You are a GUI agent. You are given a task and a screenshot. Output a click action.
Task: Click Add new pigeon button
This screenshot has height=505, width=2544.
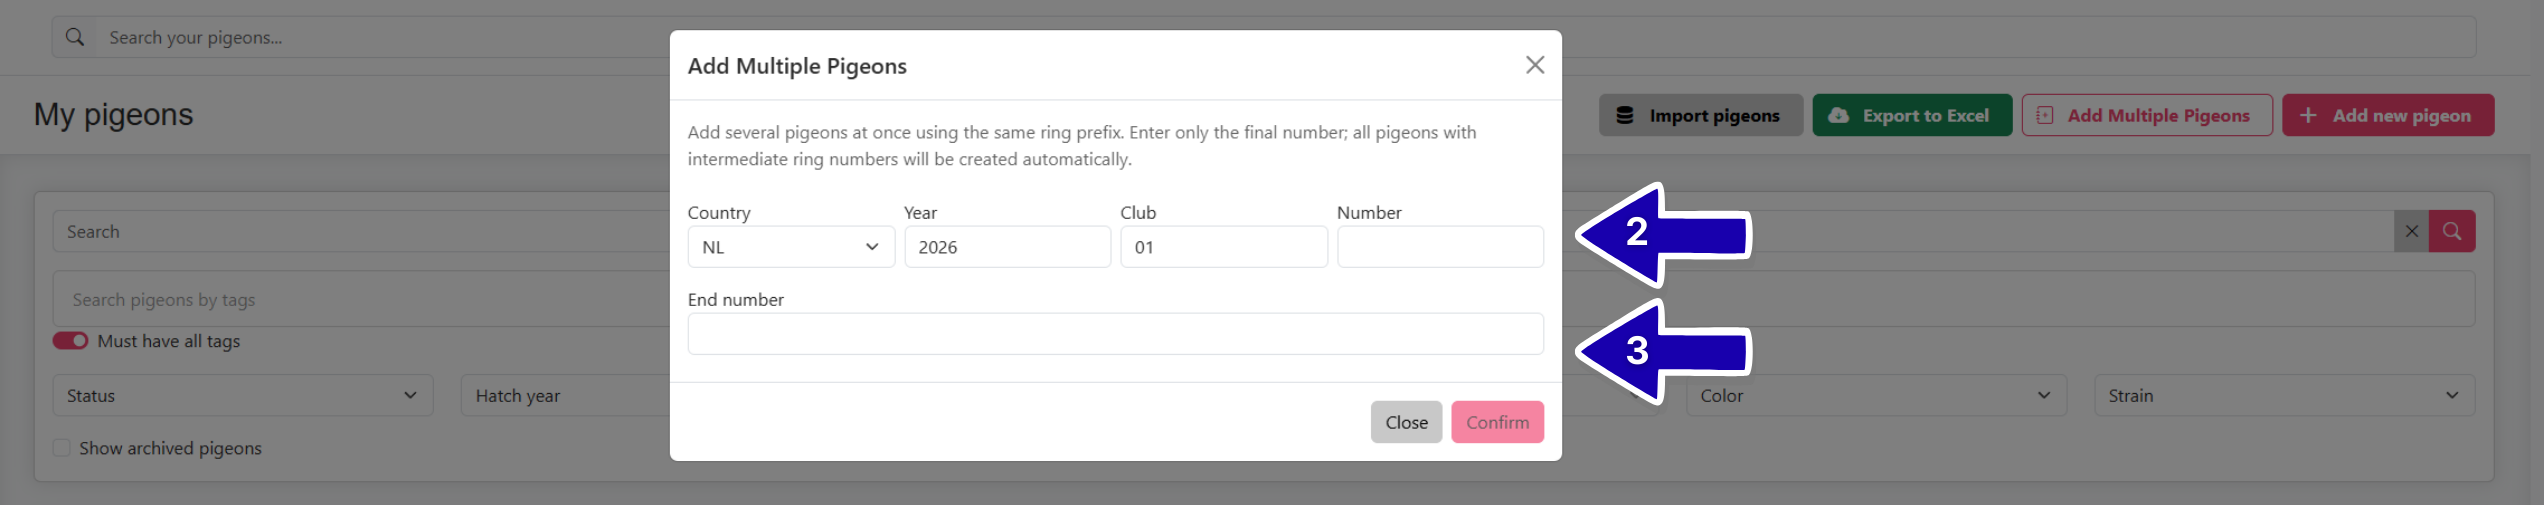click(2387, 116)
